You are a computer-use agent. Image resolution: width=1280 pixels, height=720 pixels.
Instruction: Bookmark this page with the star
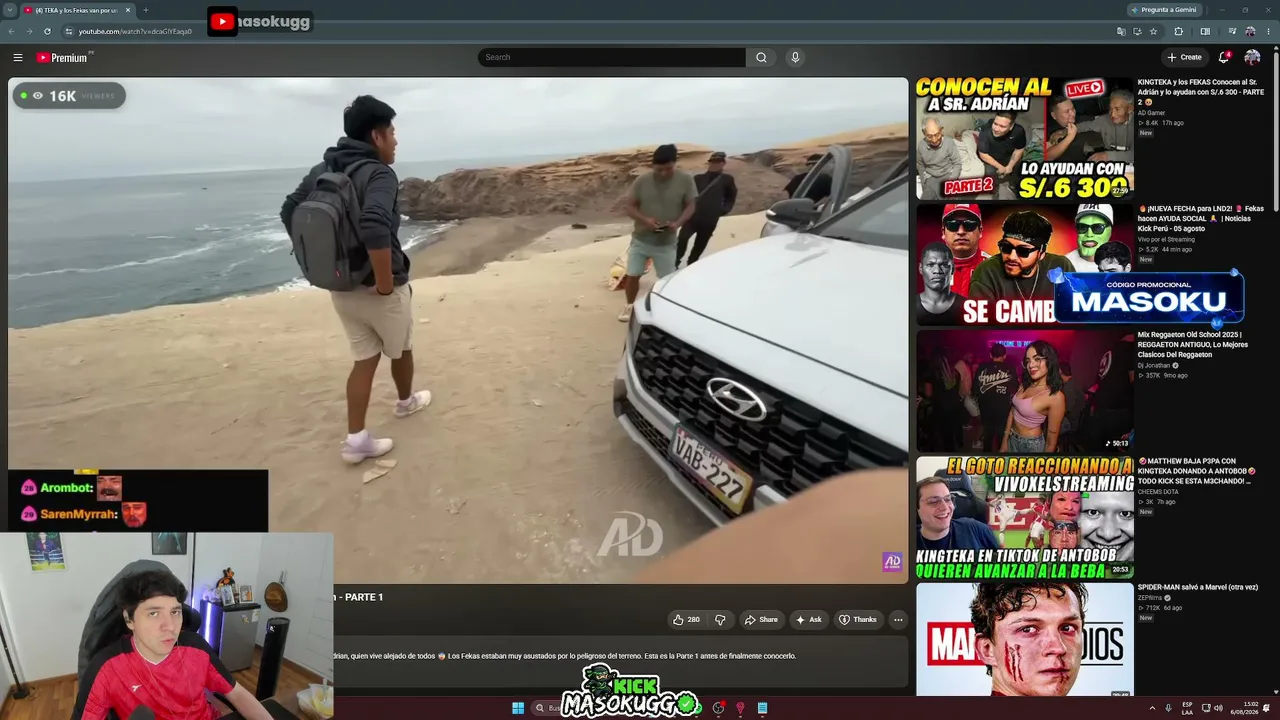(1153, 31)
